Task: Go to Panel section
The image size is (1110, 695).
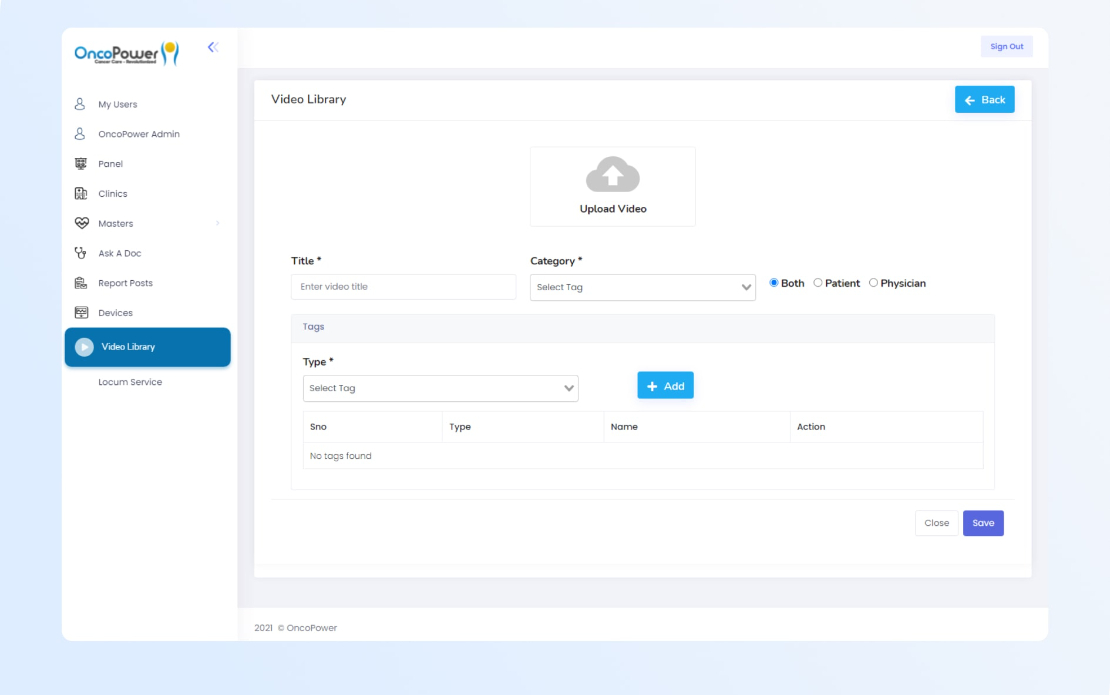Action: point(110,163)
